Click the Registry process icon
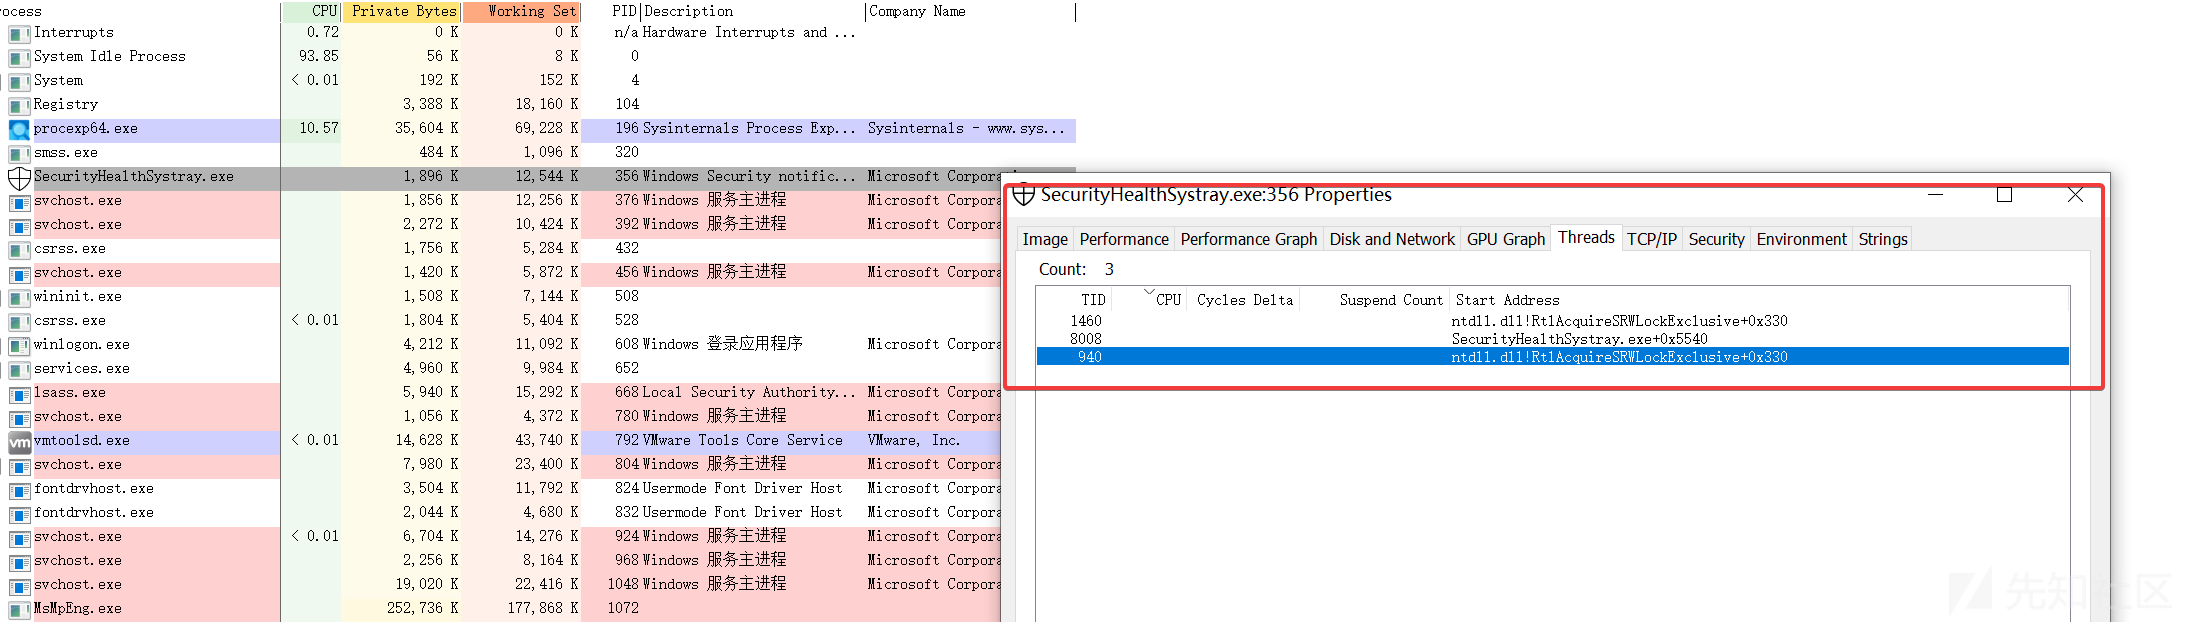 (x=19, y=106)
